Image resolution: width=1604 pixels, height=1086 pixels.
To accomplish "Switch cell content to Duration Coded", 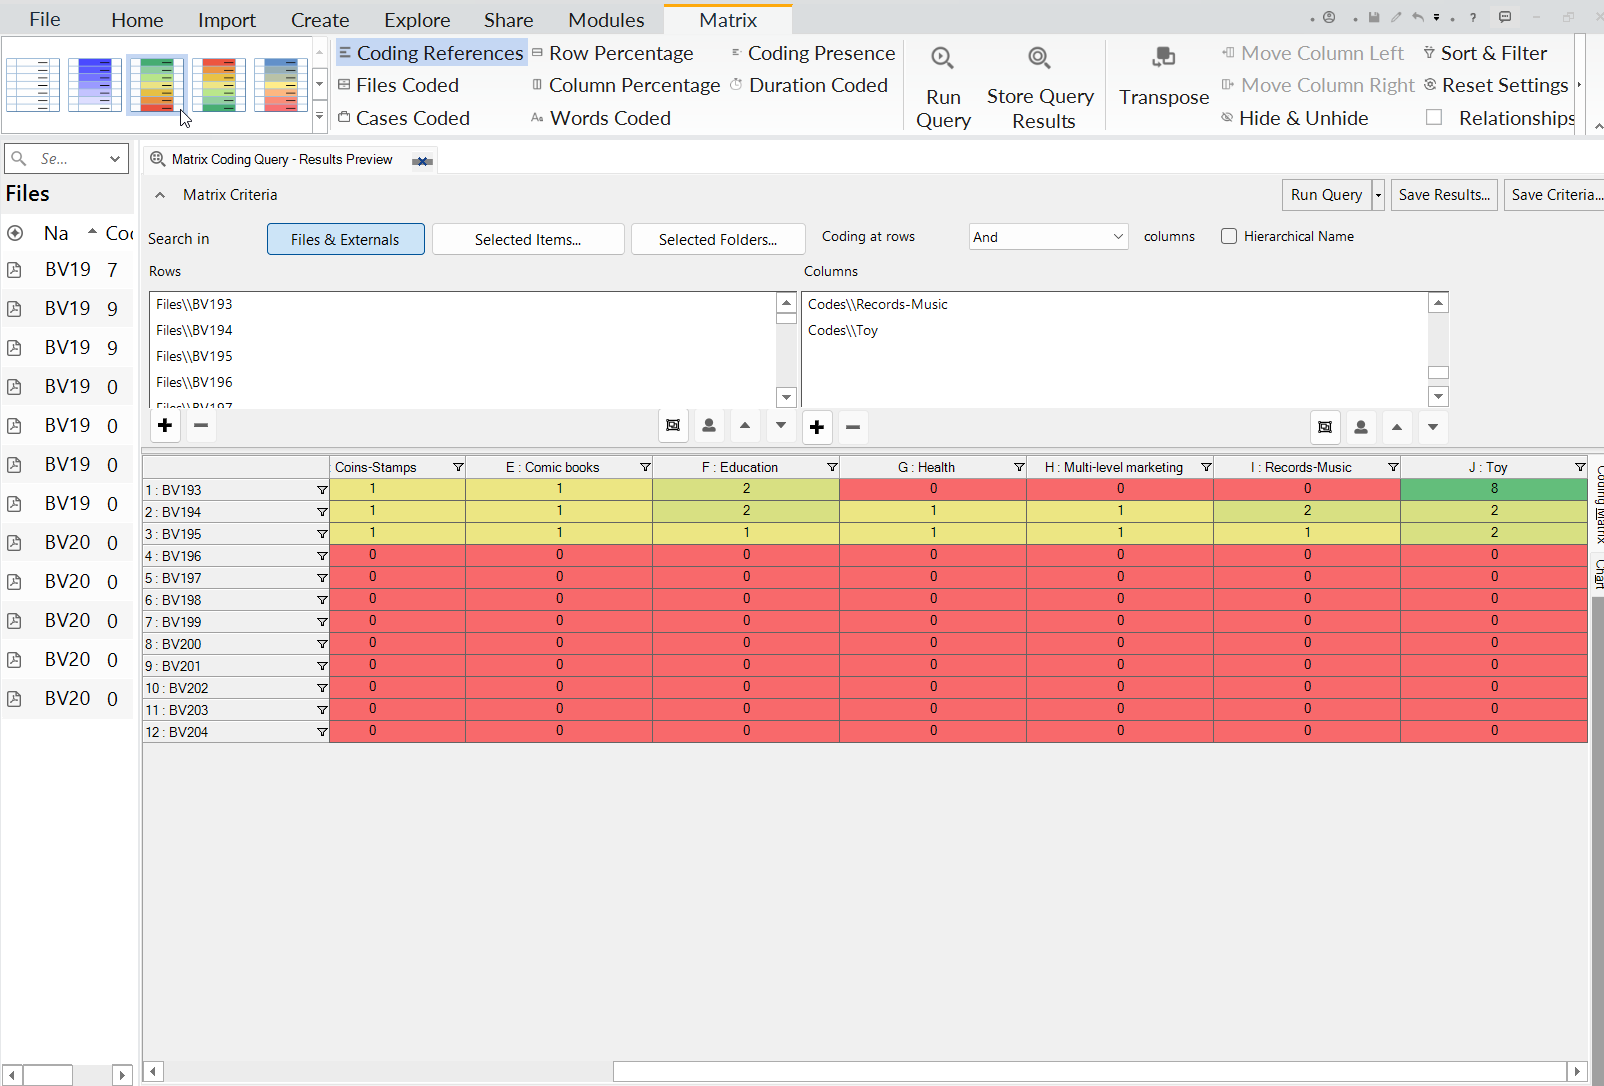I will point(809,85).
